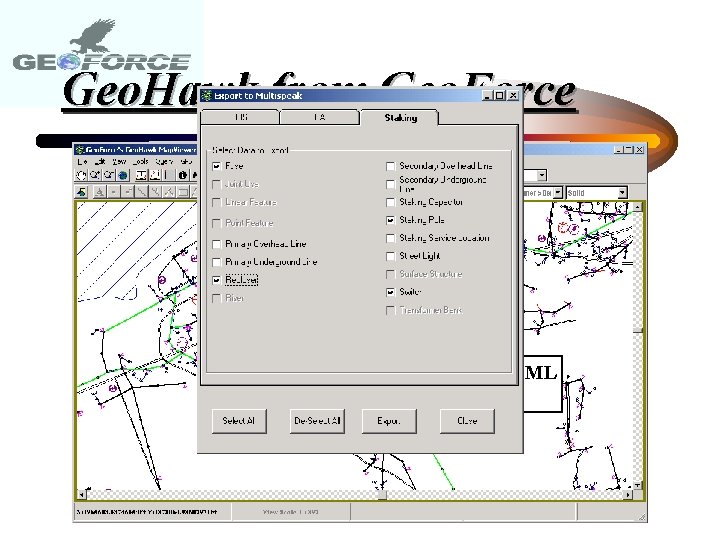Click the map scrollbar up arrow
Image resolution: width=720 pixels, height=540 pixels.
(638, 207)
